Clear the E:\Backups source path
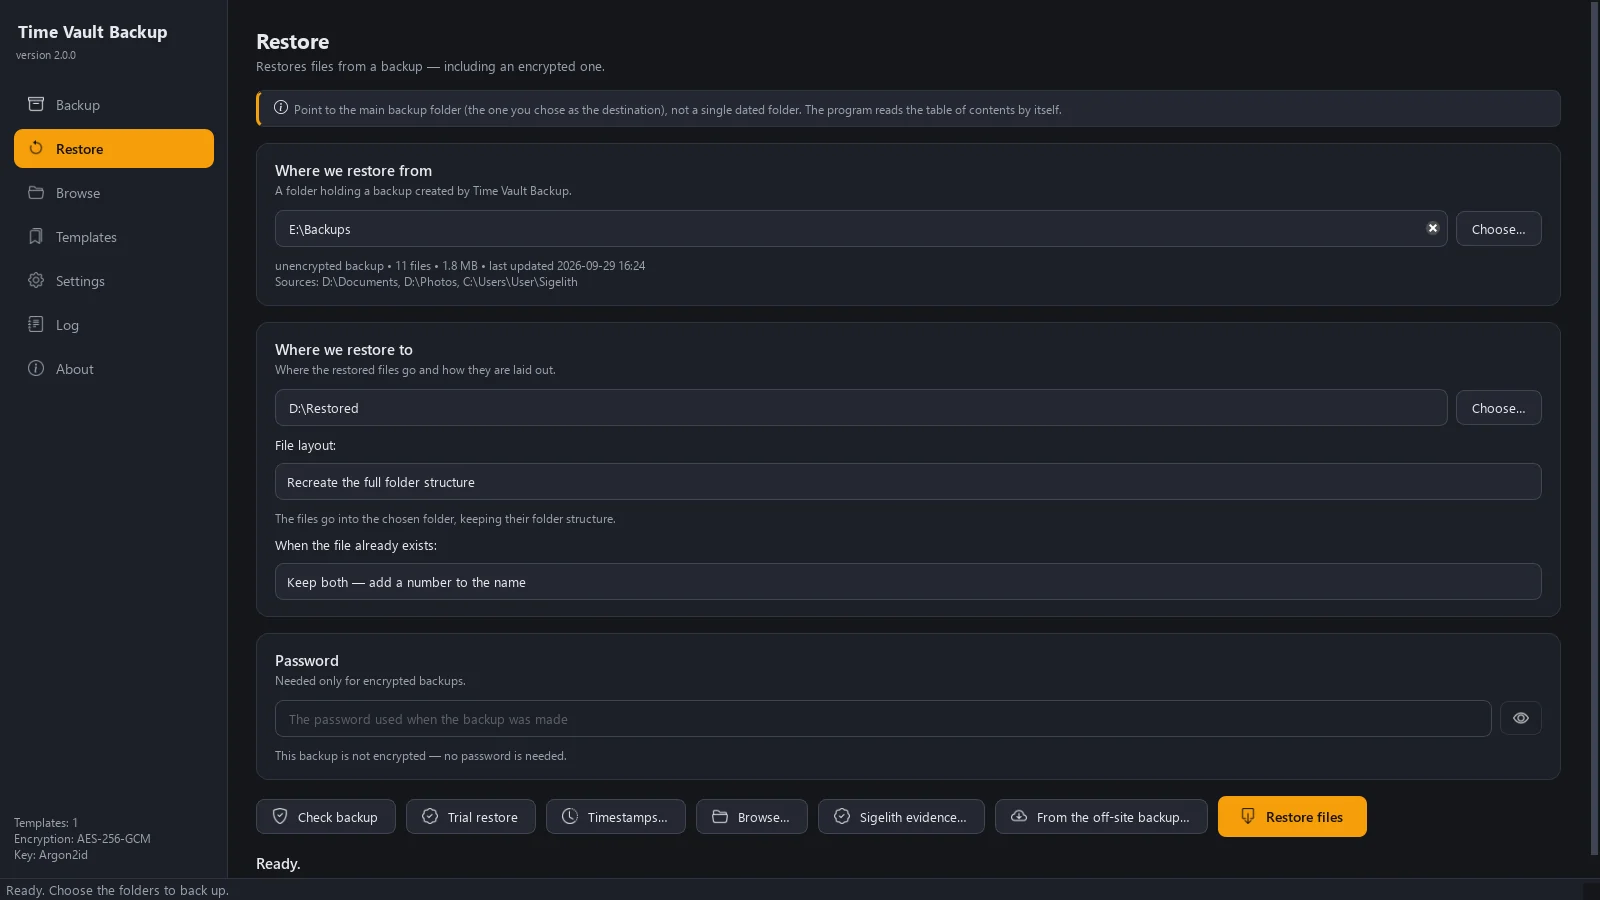Screen dimensions: 1600x900 [1433, 228]
